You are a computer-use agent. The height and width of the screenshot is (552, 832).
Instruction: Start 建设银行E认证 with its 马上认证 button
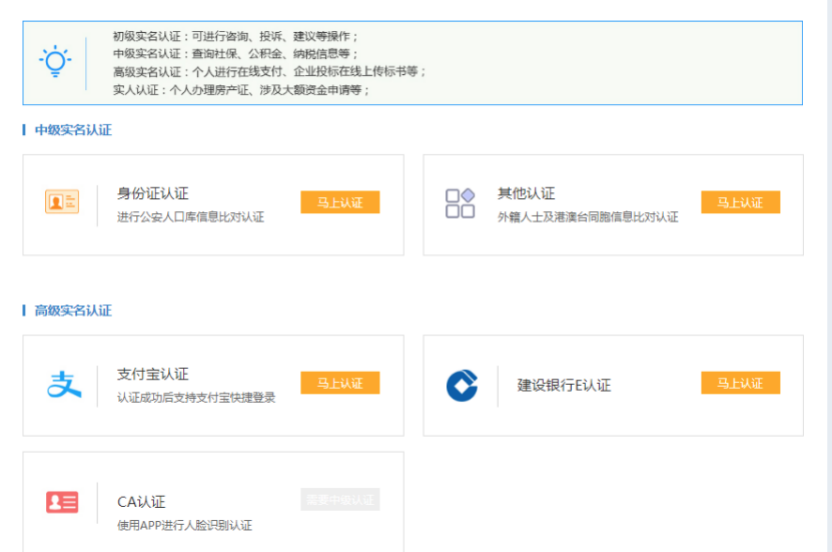coord(740,383)
